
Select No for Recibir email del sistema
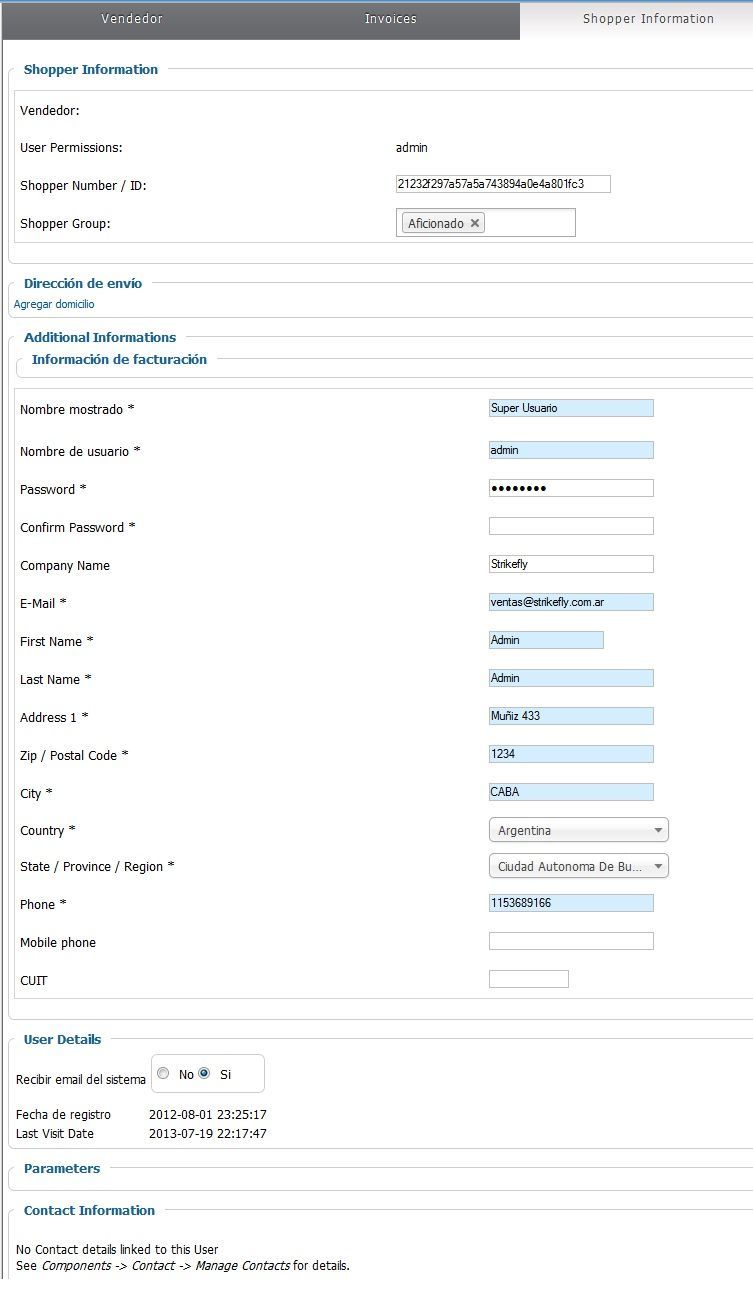coord(163,1073)
